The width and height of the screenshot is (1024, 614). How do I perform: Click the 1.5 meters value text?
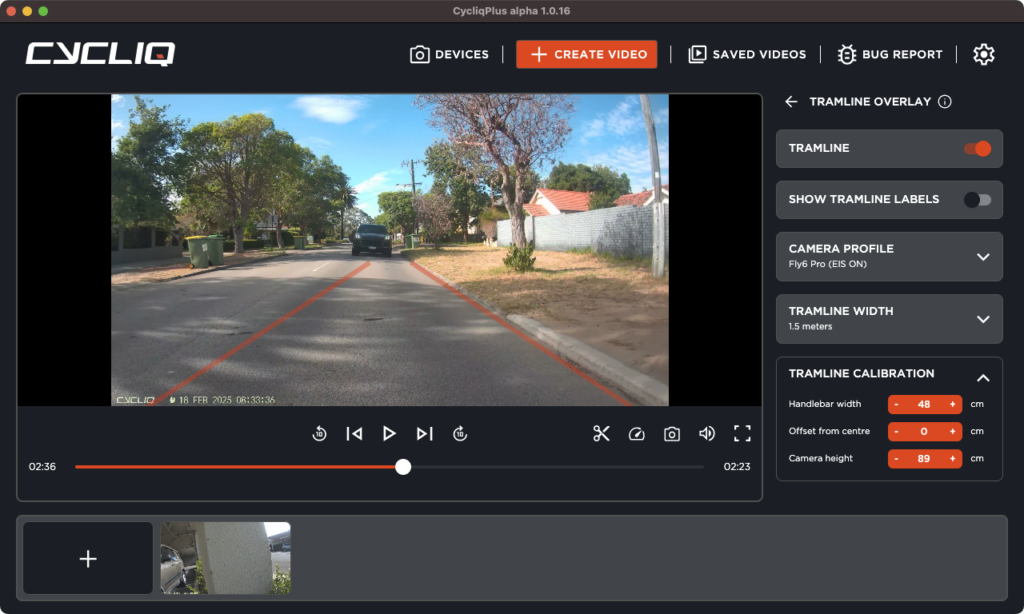click(810, 327)
